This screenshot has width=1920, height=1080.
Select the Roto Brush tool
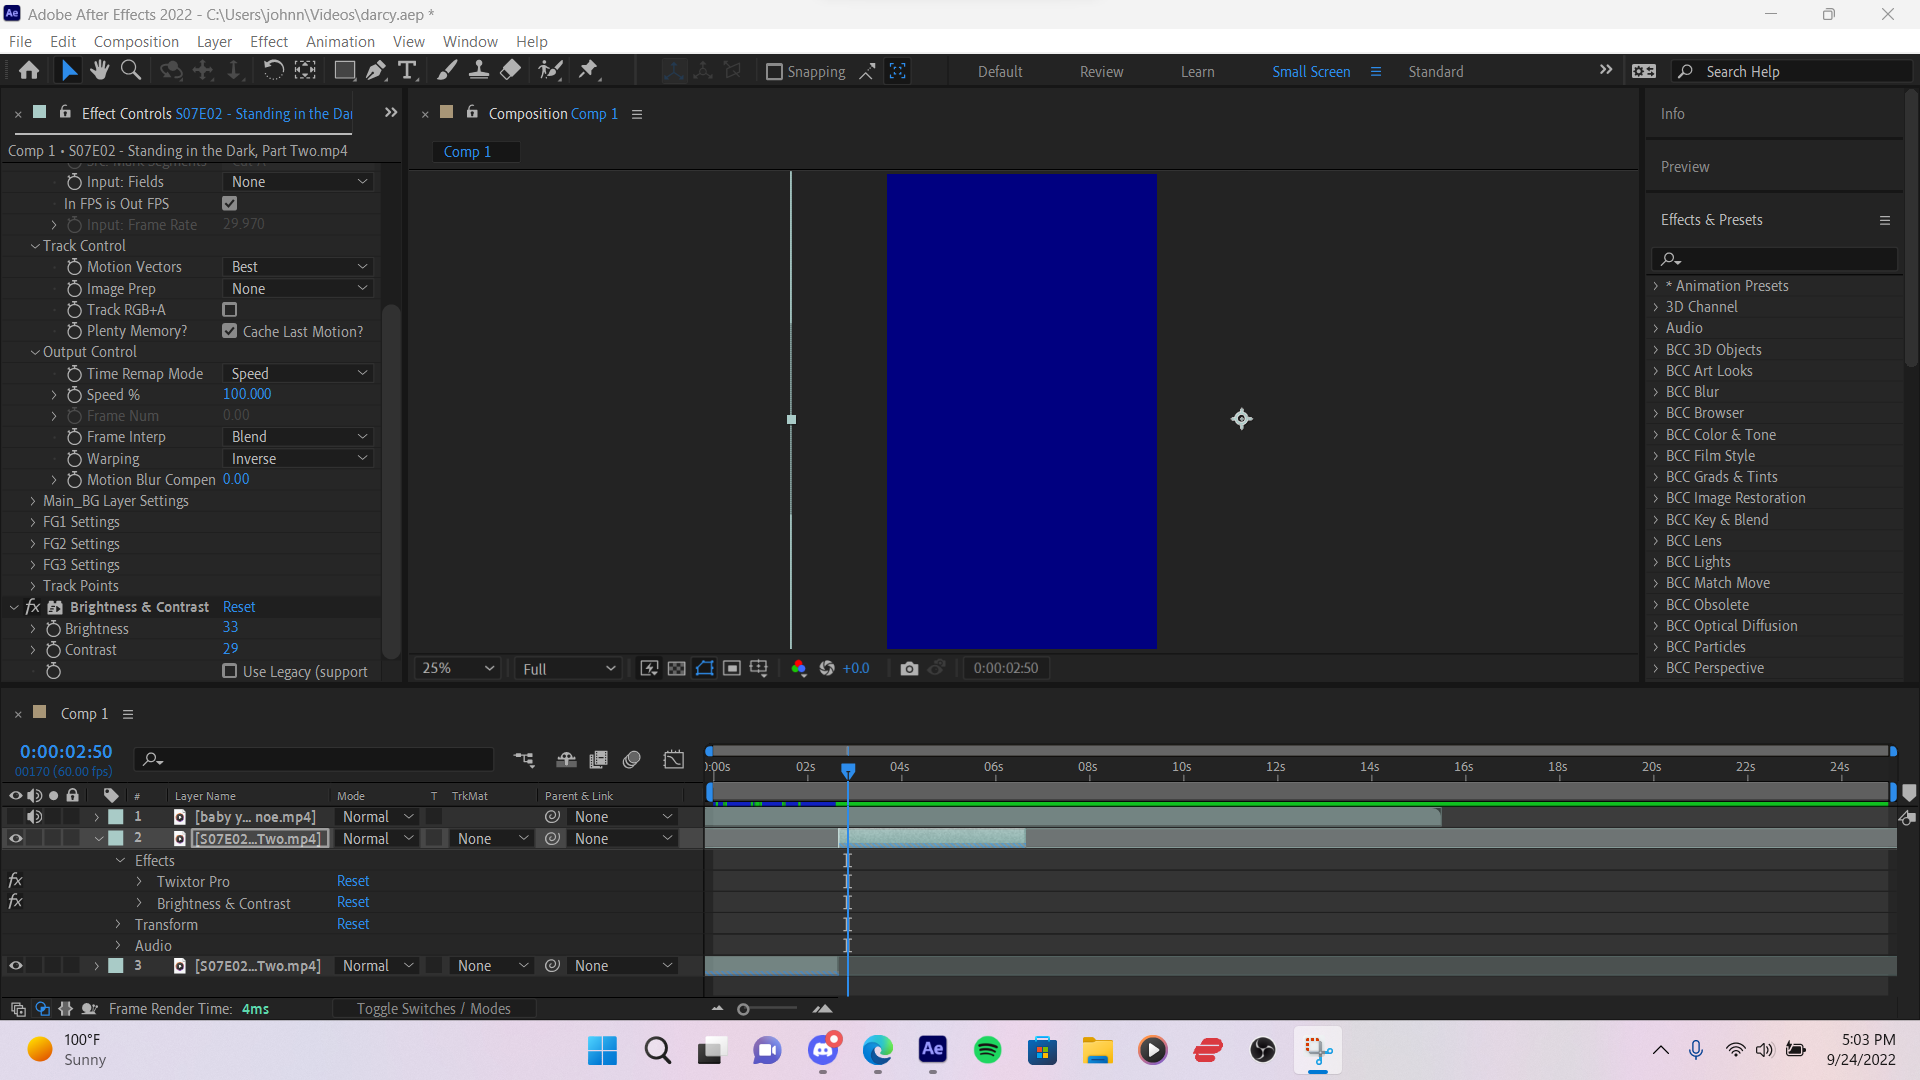pos(551,70)
